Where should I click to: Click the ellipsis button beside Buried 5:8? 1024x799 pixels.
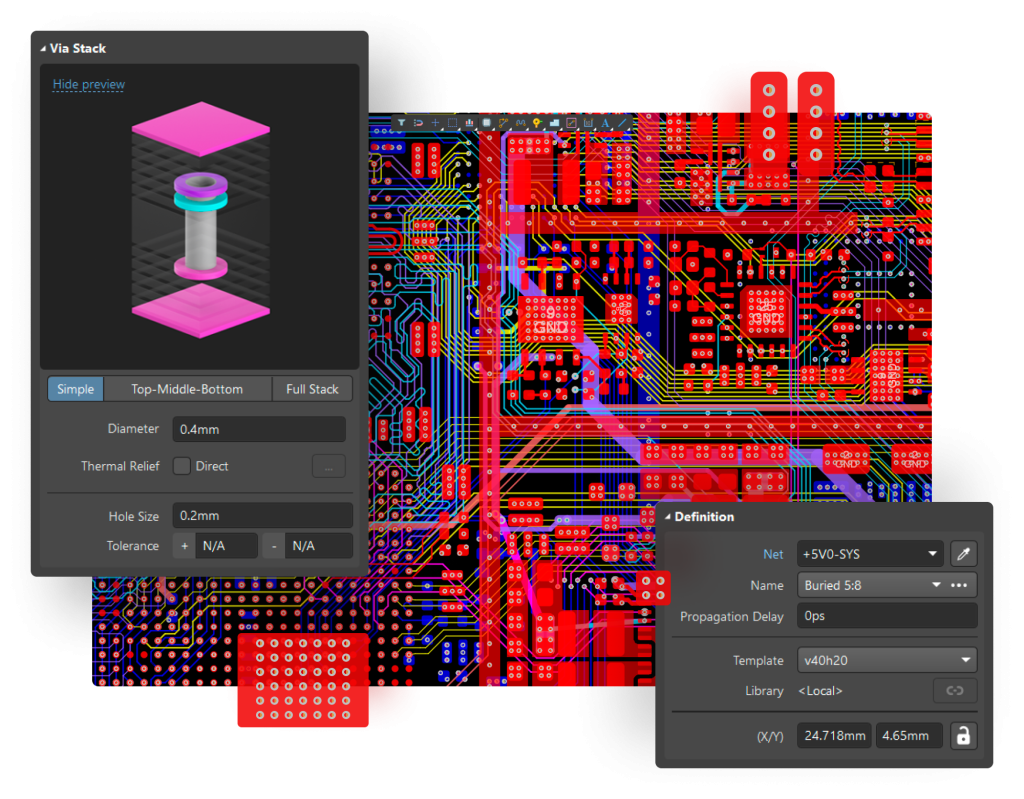point(959,585)
